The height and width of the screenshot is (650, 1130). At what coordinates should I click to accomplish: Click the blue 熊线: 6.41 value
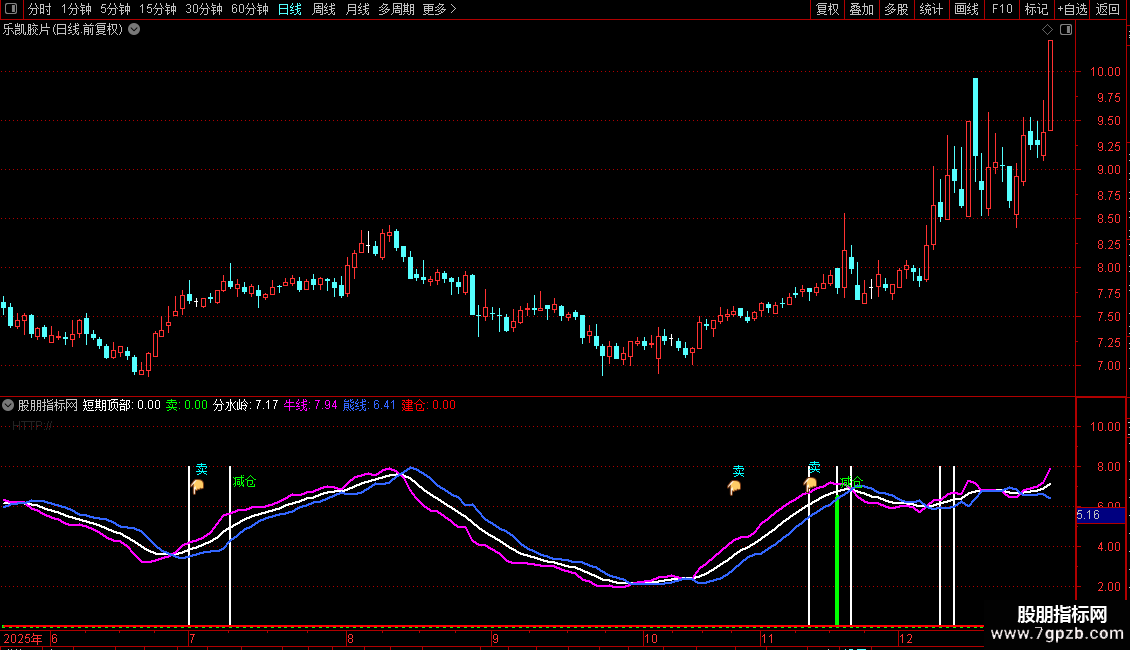369,405
